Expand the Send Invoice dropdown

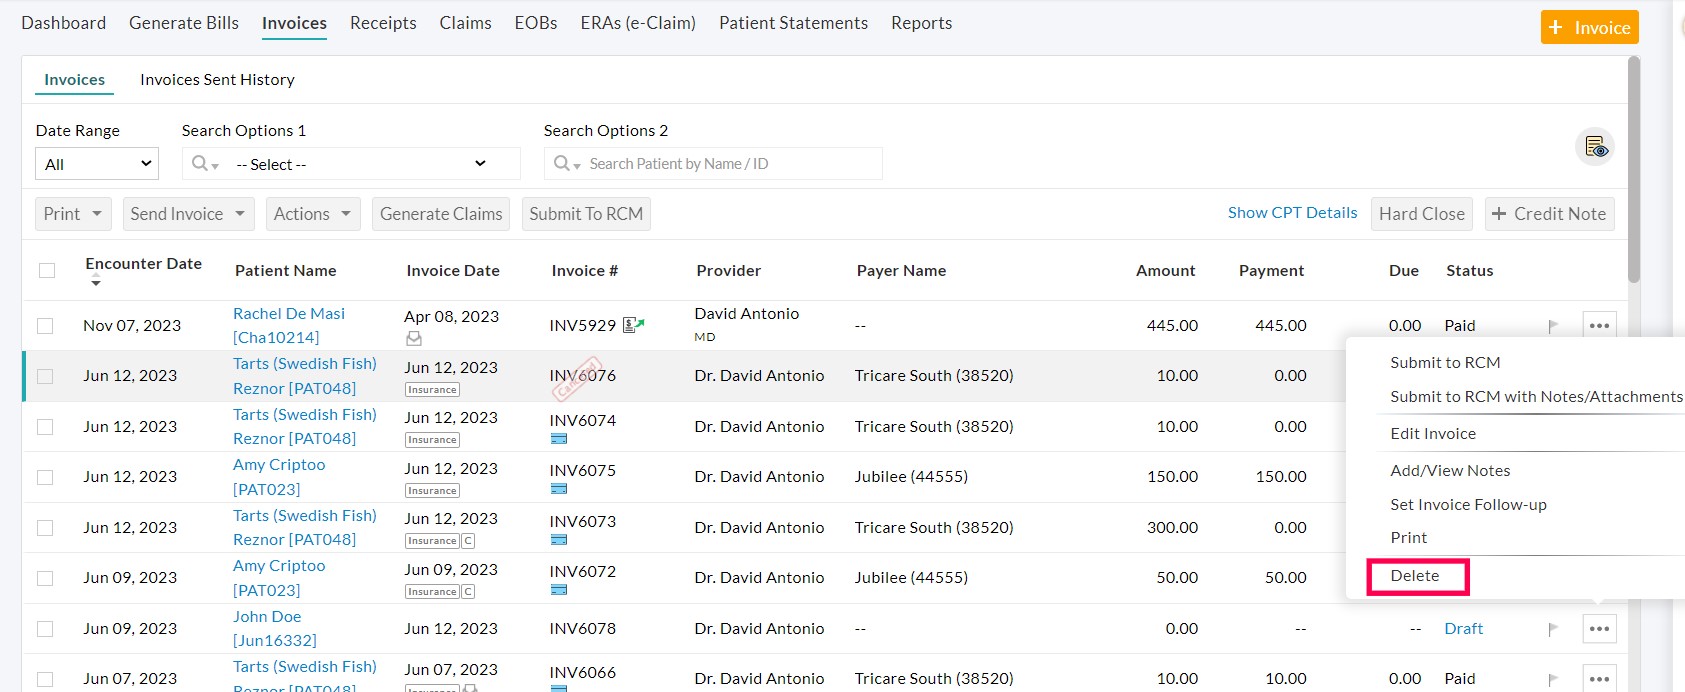[x=188, y=214]
